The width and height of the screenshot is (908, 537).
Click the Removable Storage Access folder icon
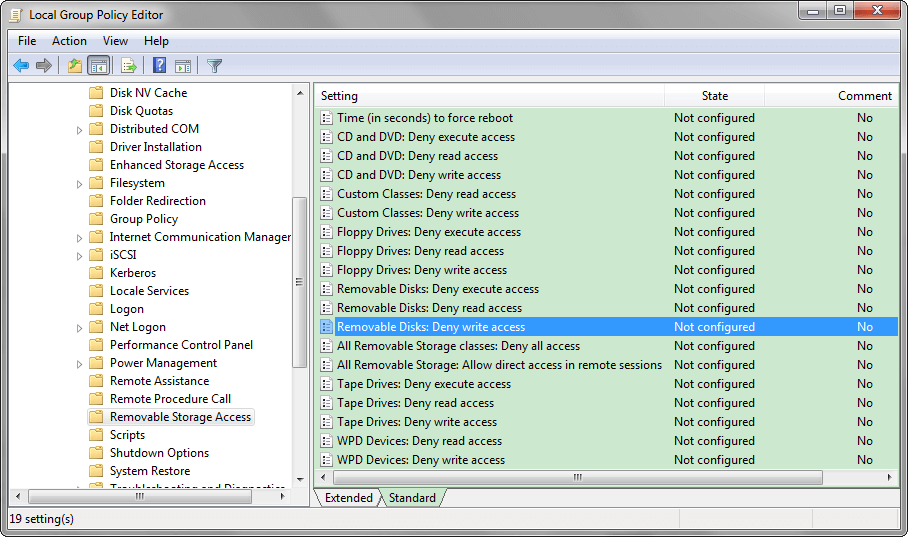96,417
